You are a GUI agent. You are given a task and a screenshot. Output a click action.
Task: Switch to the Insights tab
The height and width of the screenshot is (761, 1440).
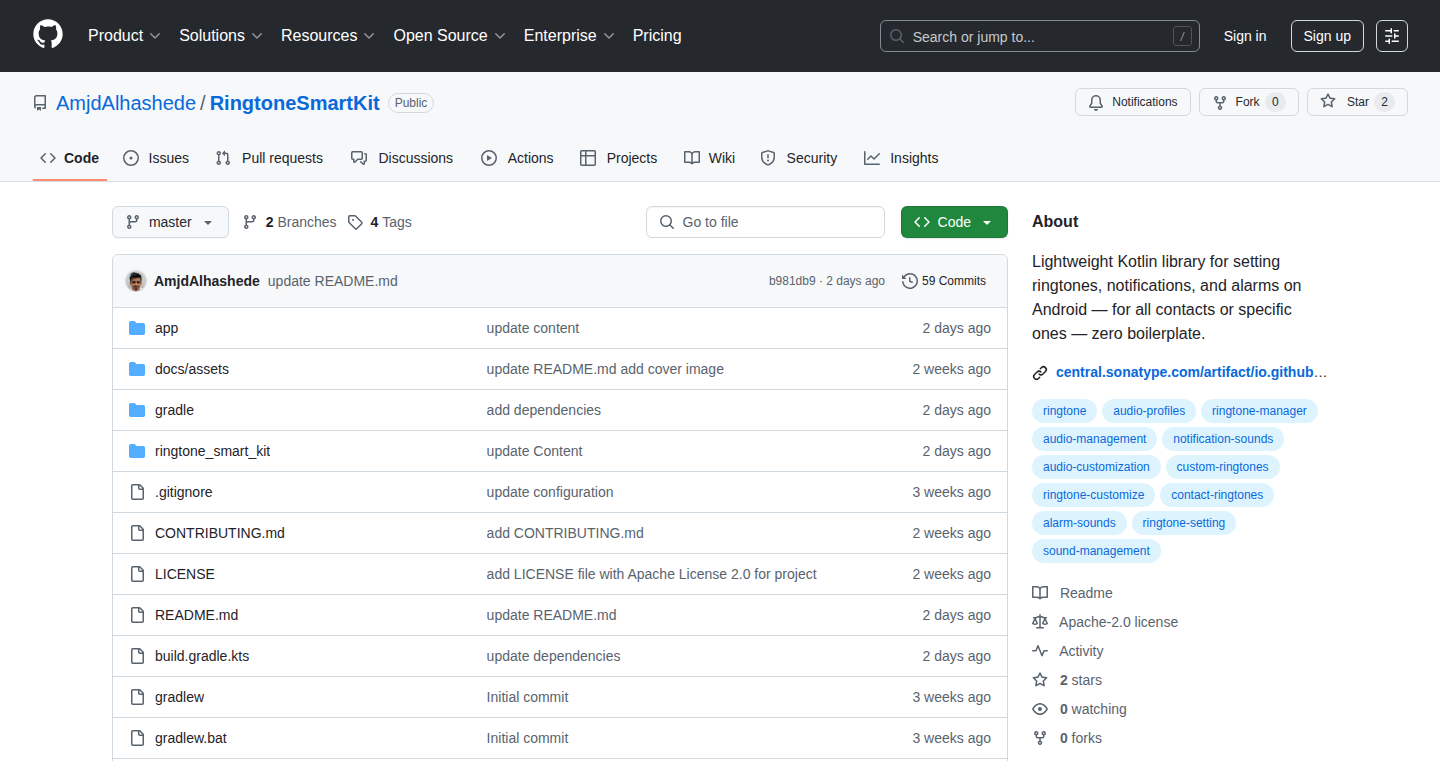point(901,158)
